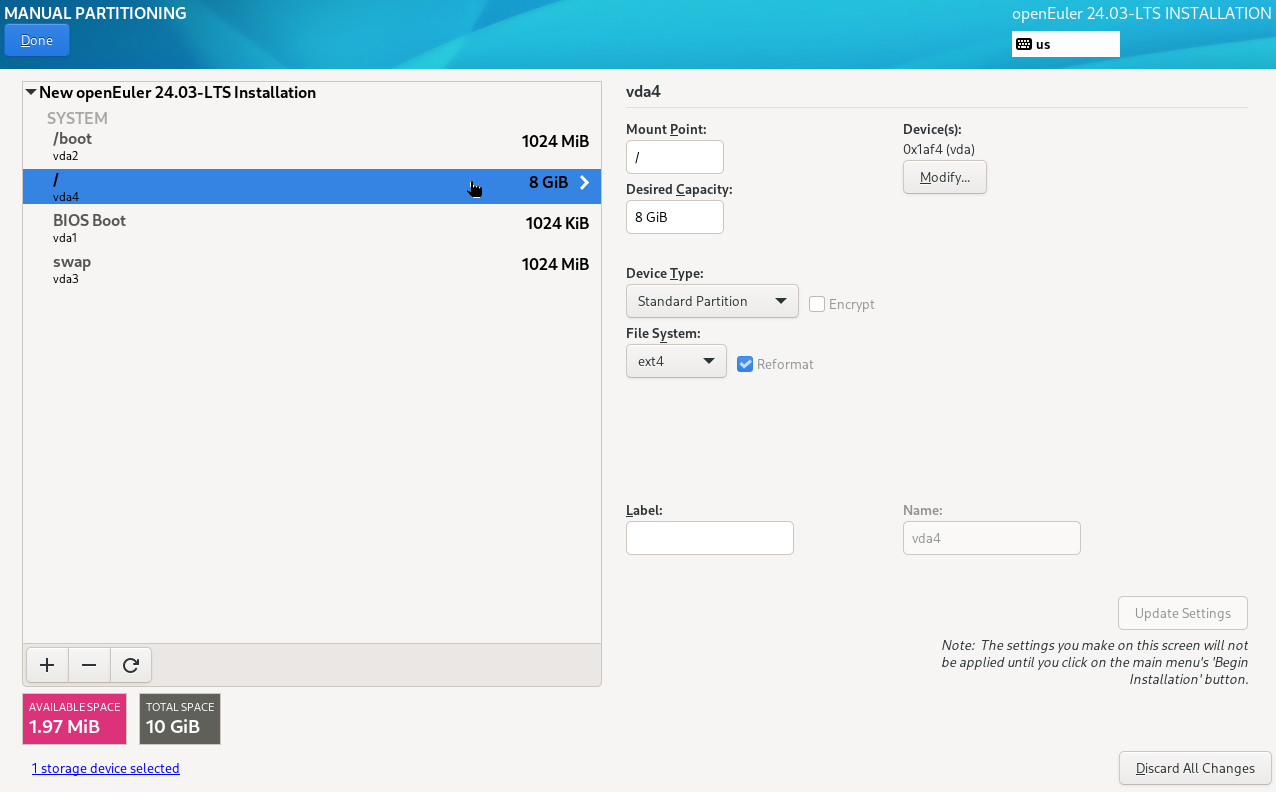
Task: Open the 1 storage device selected link
Action: (x=105, y=768)
